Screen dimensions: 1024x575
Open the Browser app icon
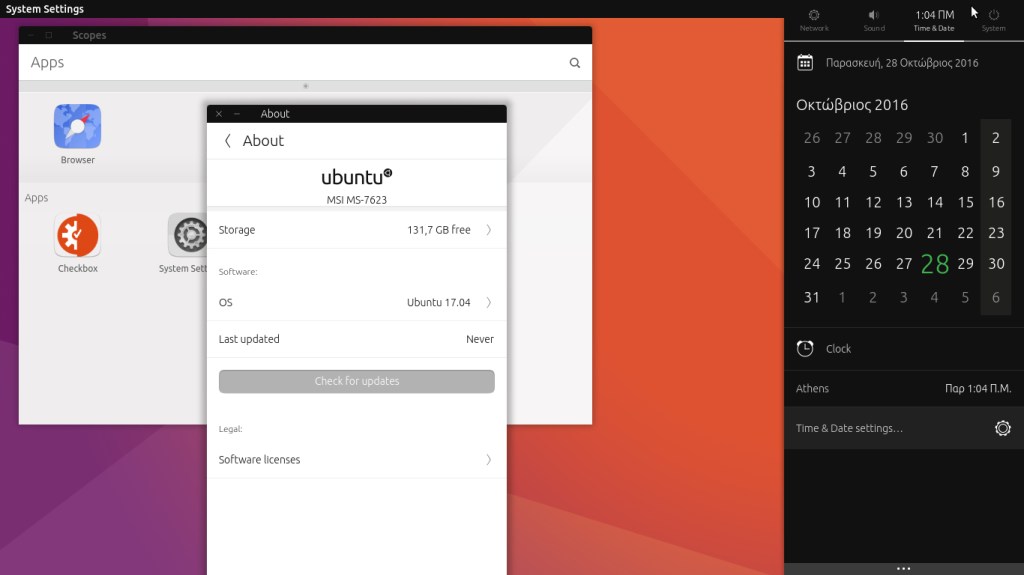[x=77, y=127]
